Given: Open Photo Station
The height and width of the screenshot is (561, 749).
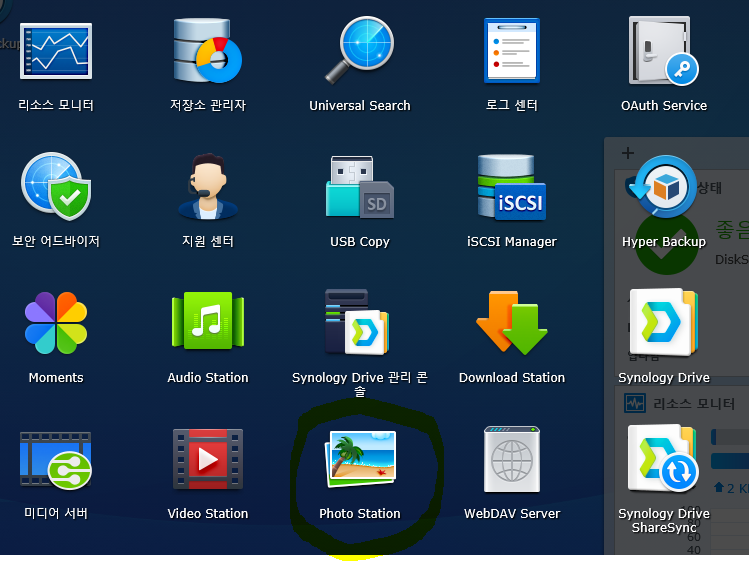Looking at the screenshot, I should [x=360, y=459].
